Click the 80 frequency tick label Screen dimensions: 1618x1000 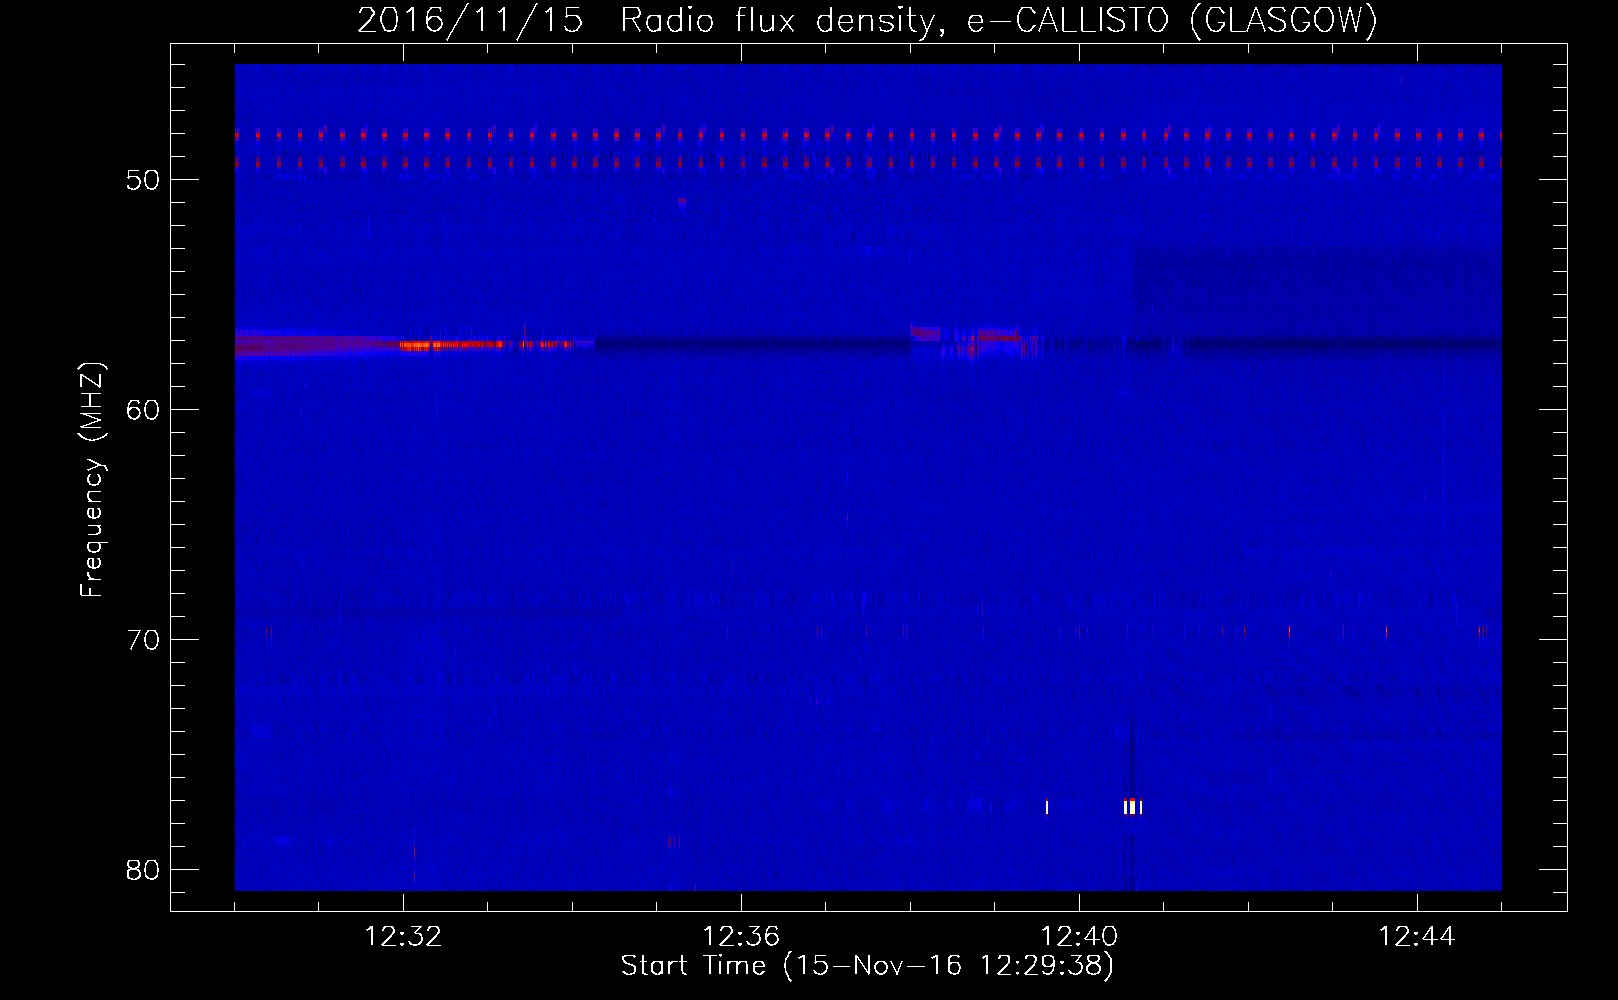click(x=143, y=870)
